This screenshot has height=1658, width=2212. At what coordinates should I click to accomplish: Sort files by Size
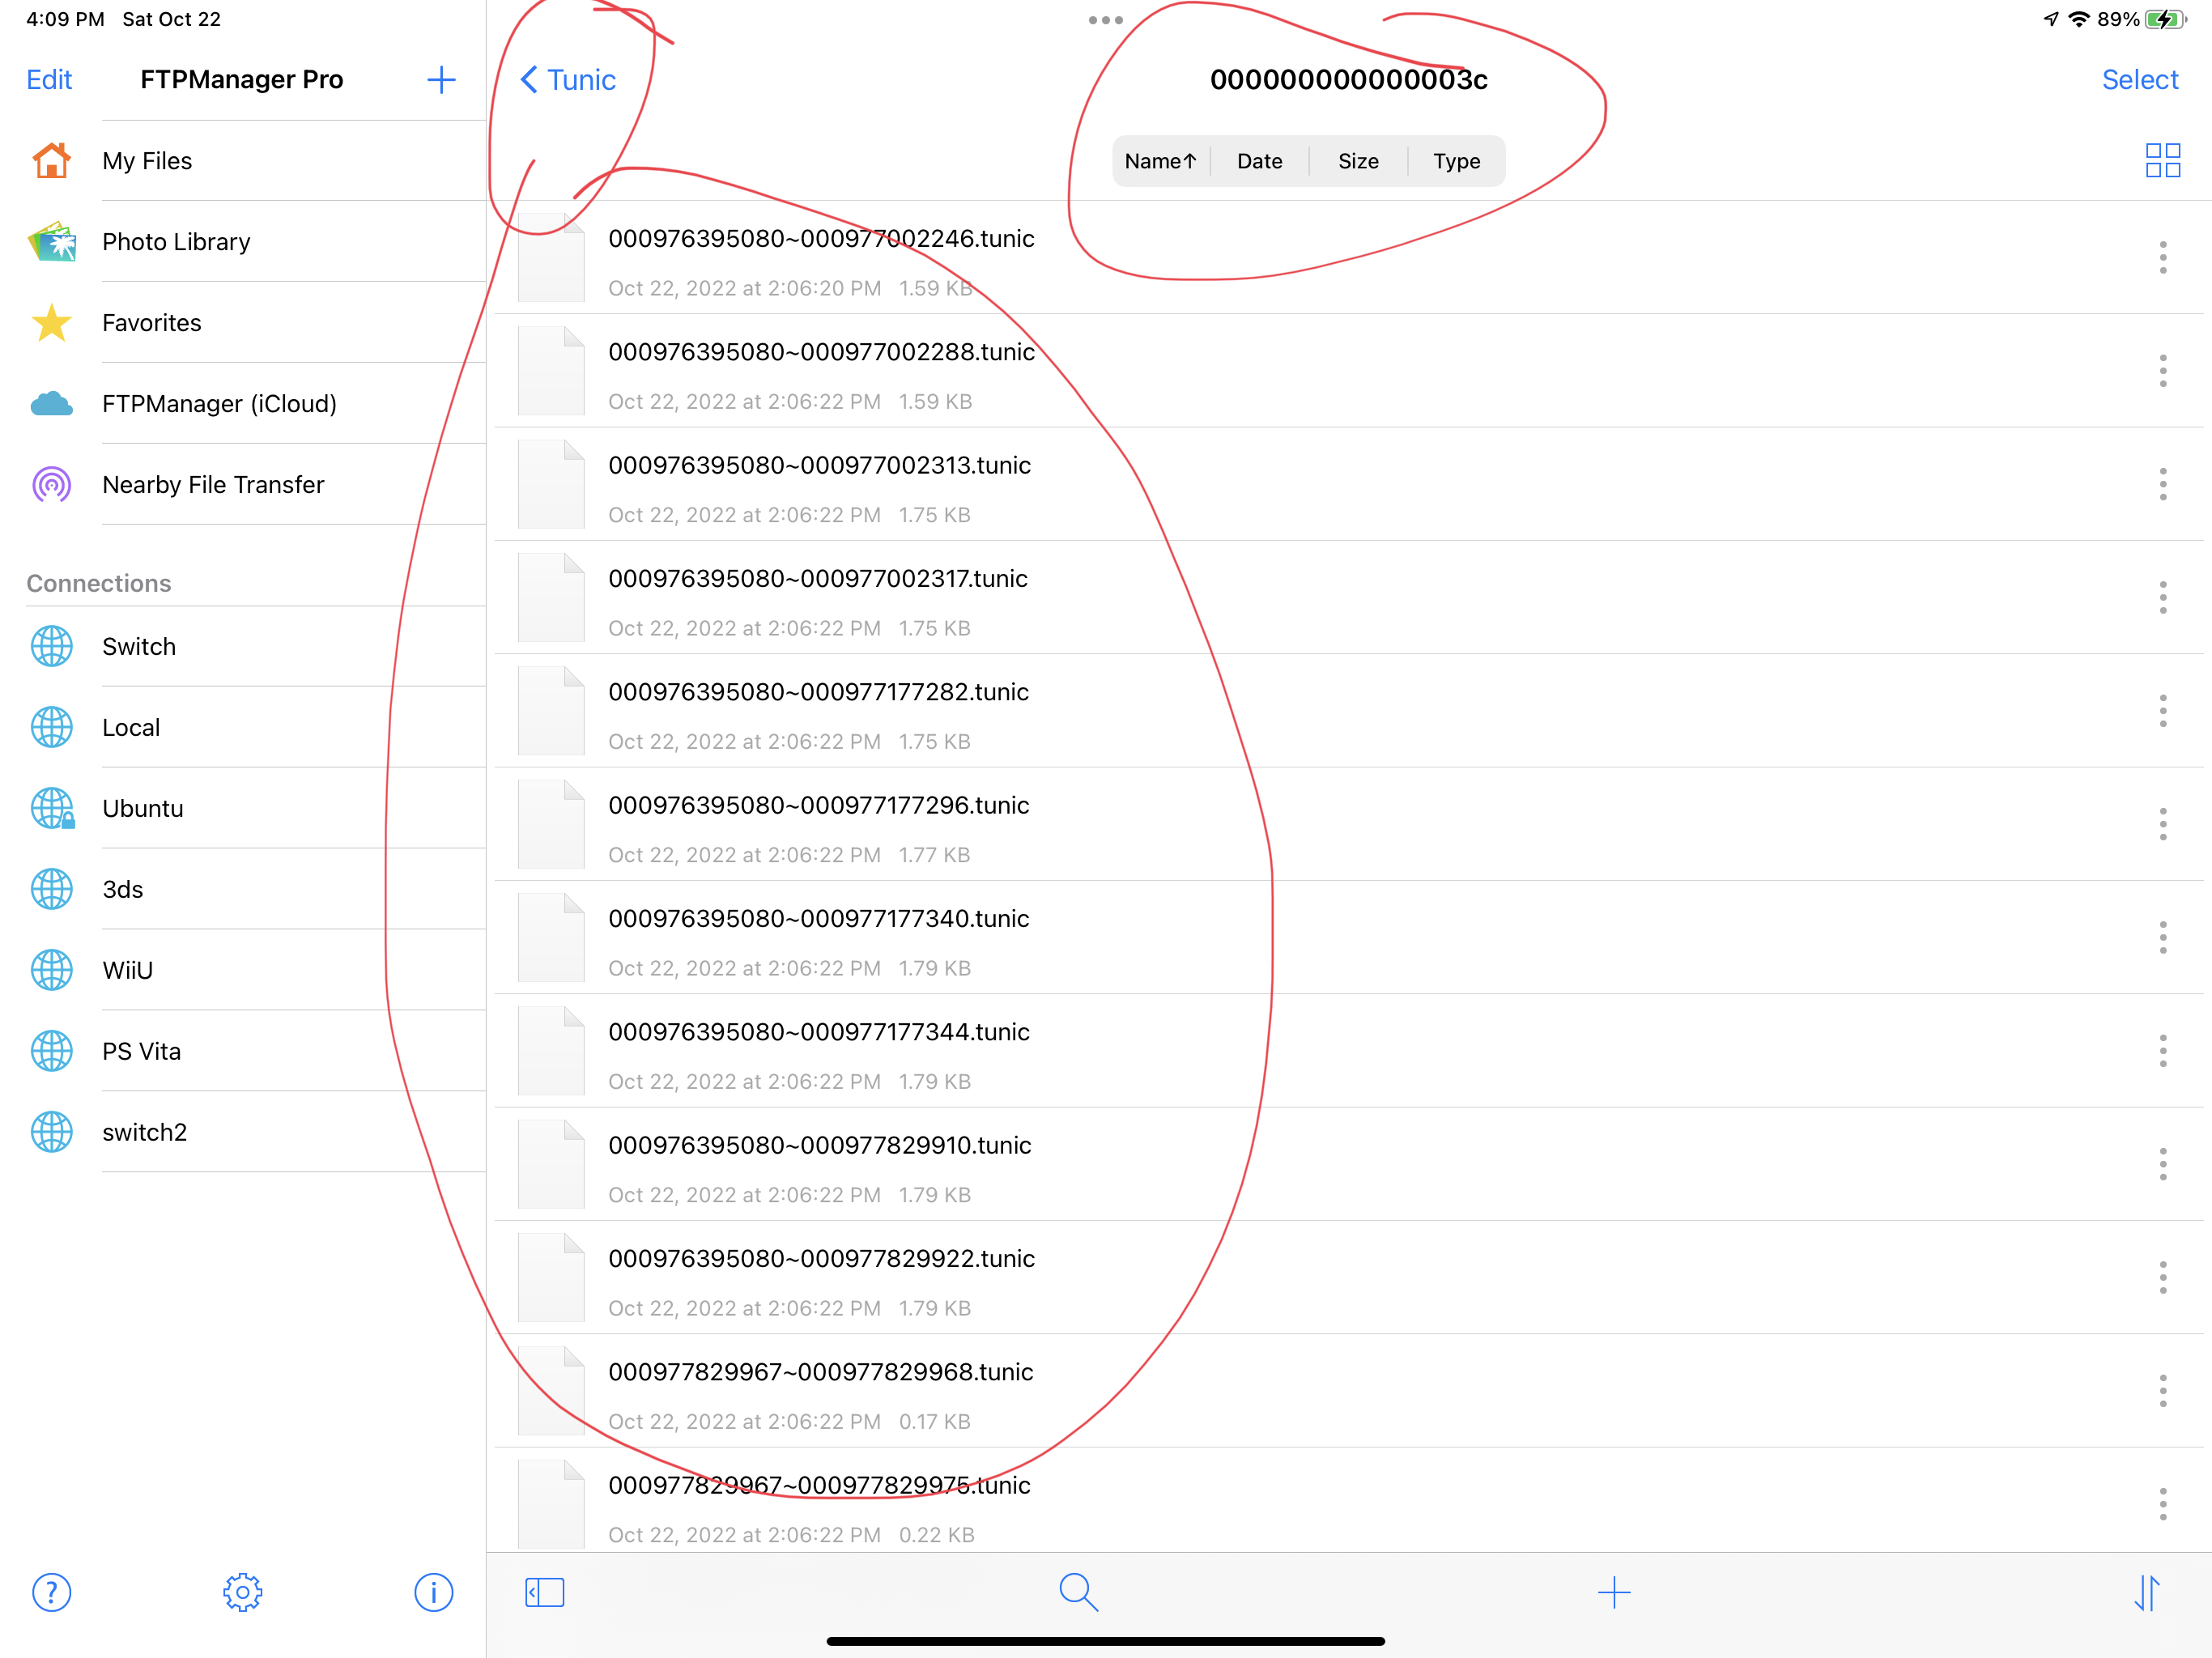pyautogui.click(x=1358, y=161)
